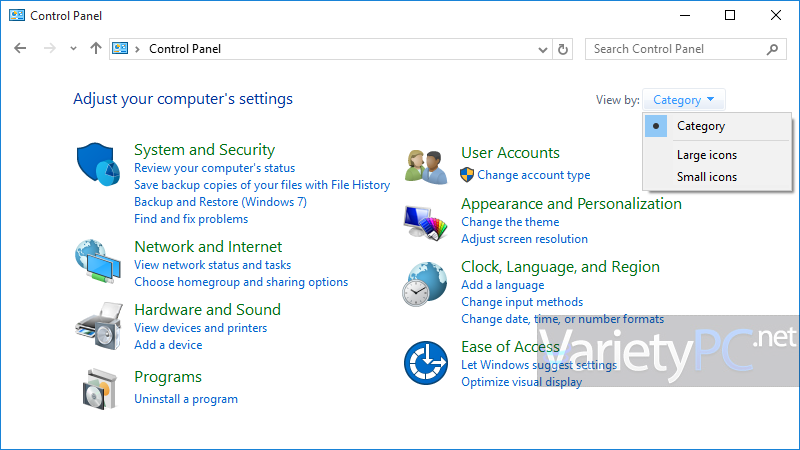Image resolution: width=800 pixels, height=450 pixels.
Task: Click Adjust screen resolution link
Action: click(x=524, y=239)
